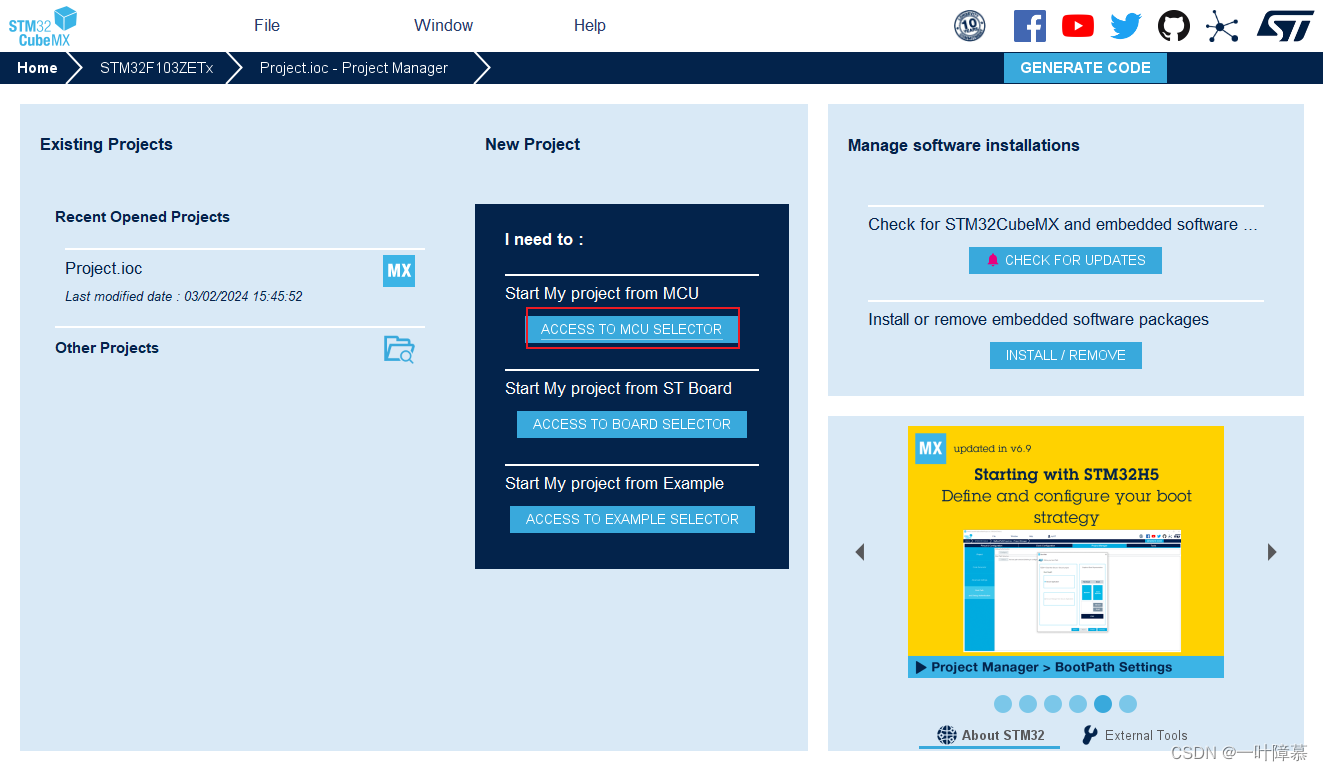Select second carousel dot indicator
The height and width of the screenshot is (771, 1323).
pyautogui.click(x=1028, y=704)
